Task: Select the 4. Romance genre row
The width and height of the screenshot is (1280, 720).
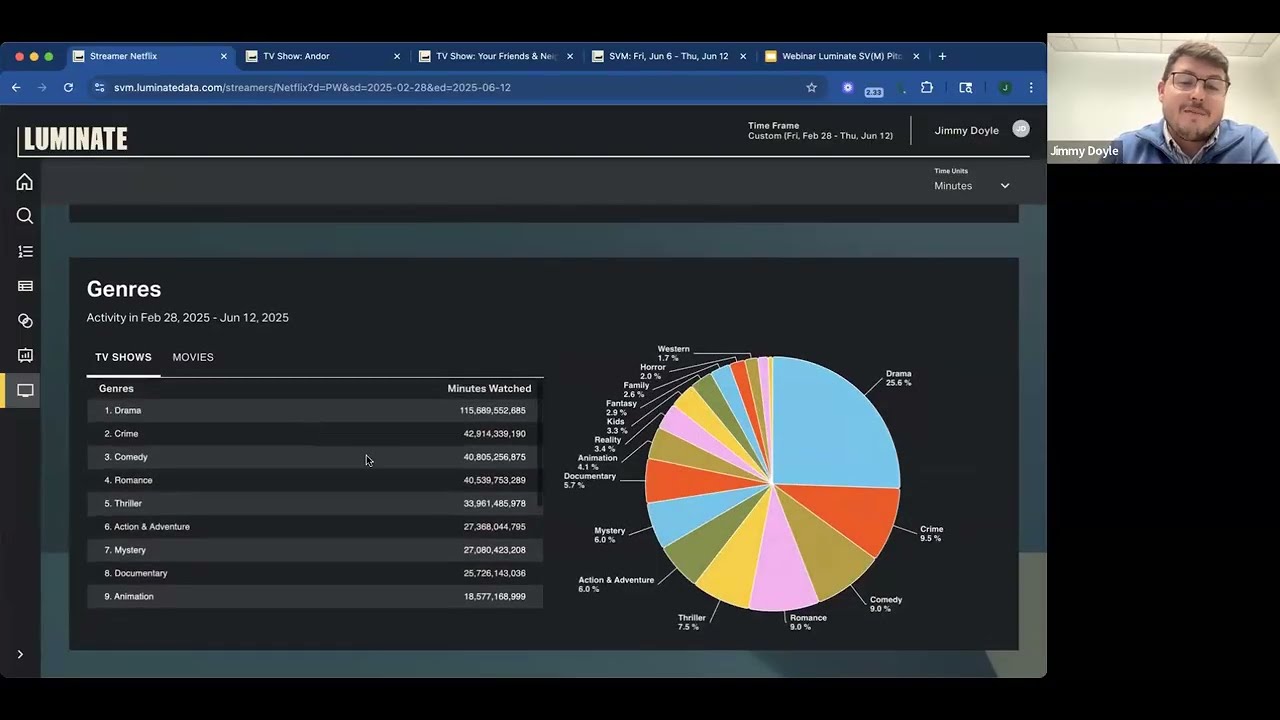Action: [x=315, y=480]
